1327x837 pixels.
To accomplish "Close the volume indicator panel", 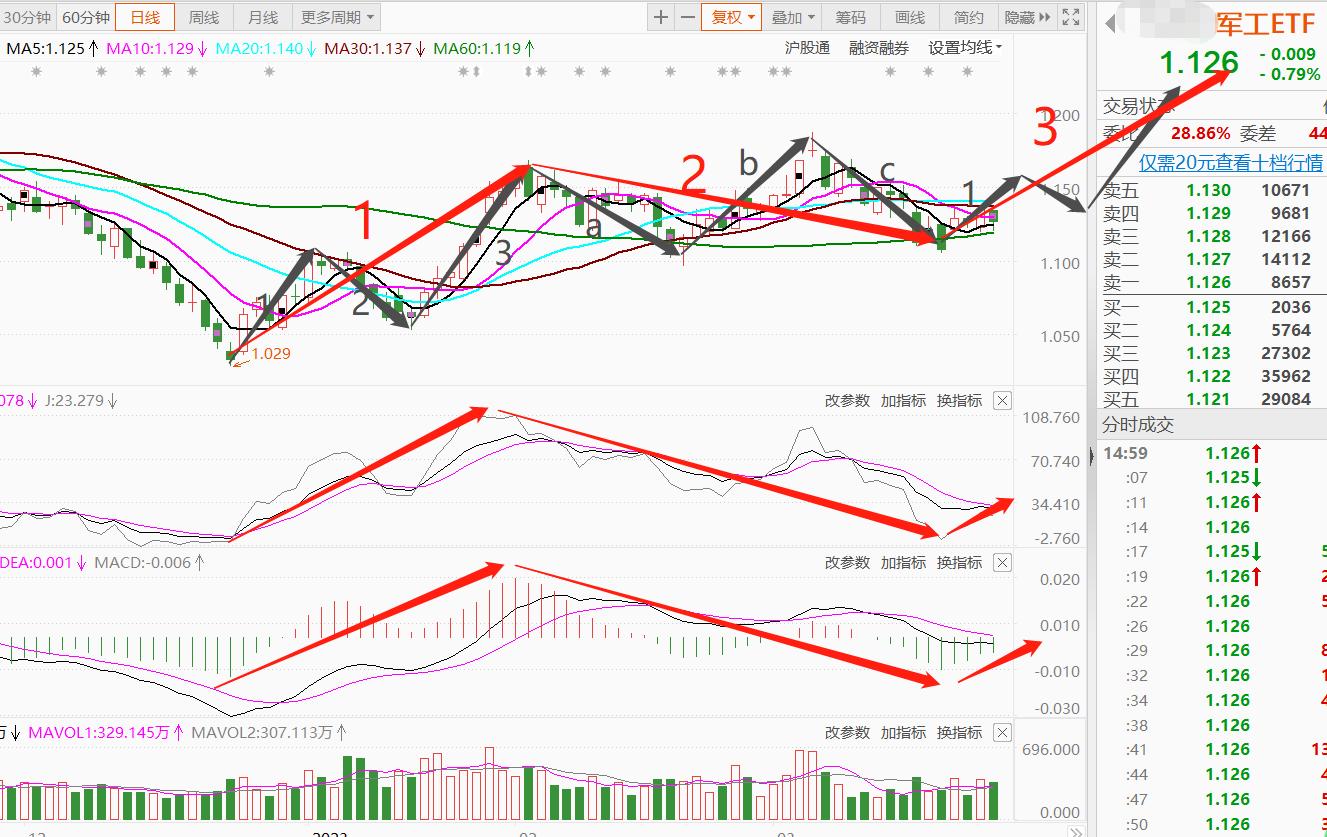I will (x=1002, y=733).
